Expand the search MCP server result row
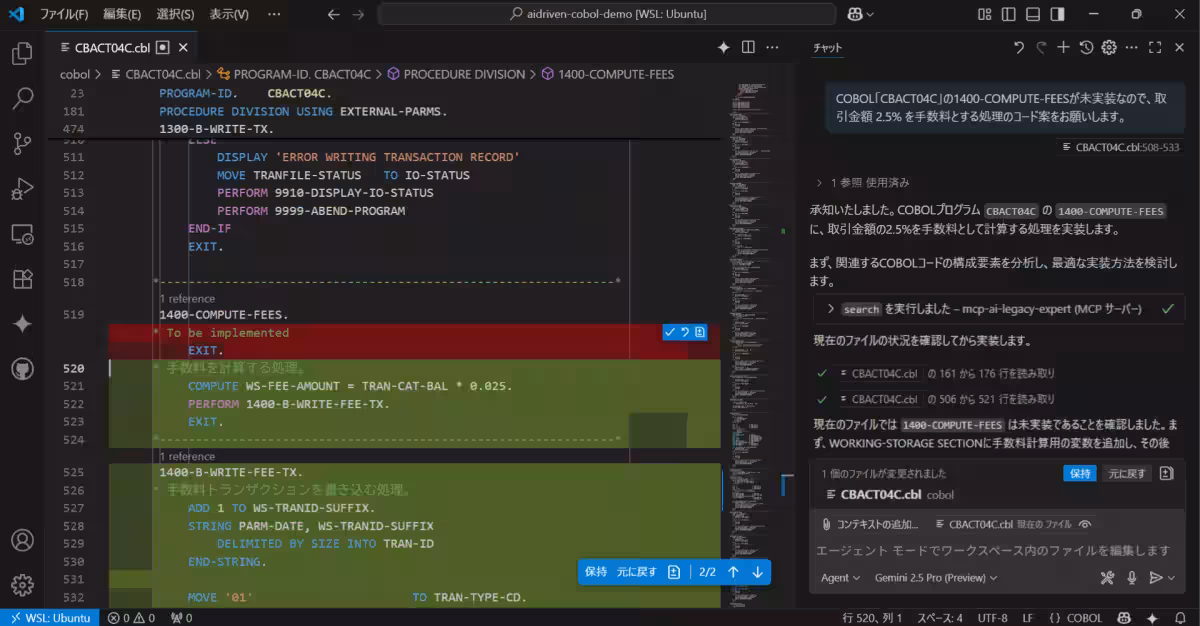Viewport: 1200px width, 626px height. (831, 309)
